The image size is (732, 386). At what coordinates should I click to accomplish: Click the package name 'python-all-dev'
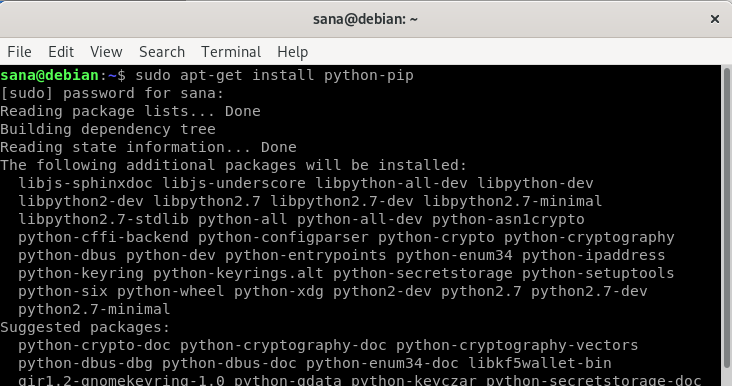tap(360, 219)
